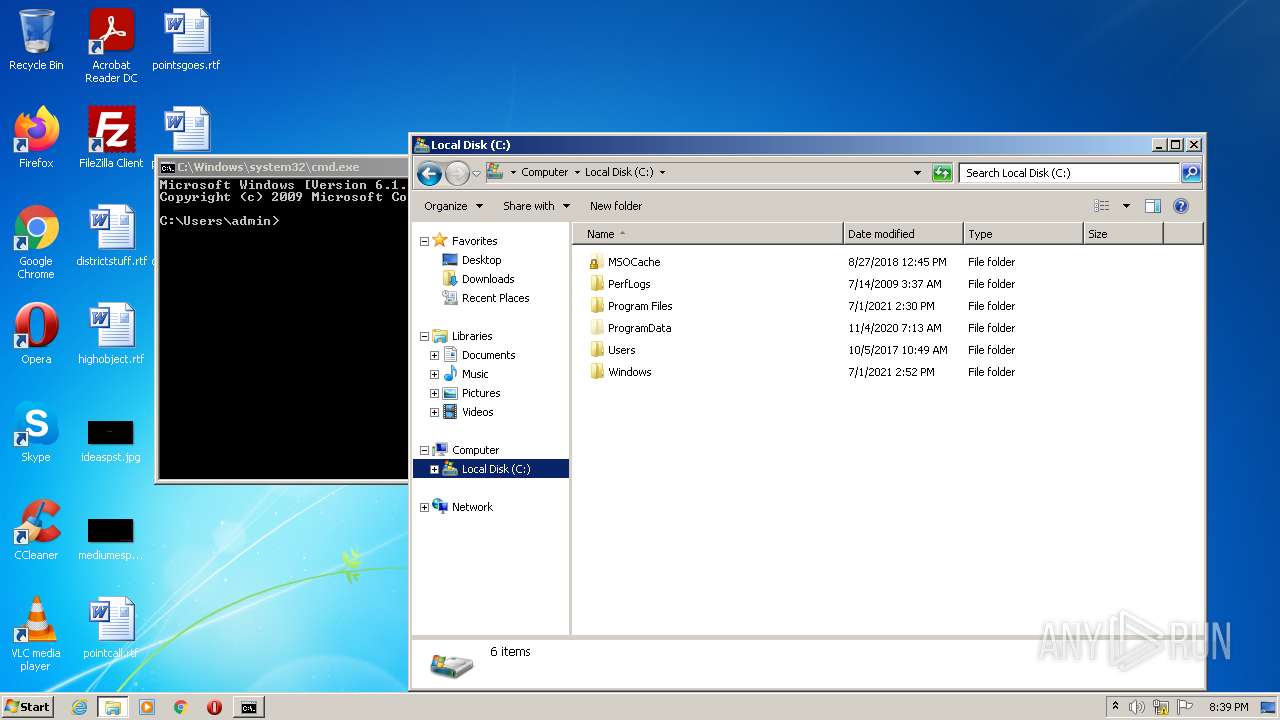Switch to the cmd.exe taskbar button

tap(248, 707)
